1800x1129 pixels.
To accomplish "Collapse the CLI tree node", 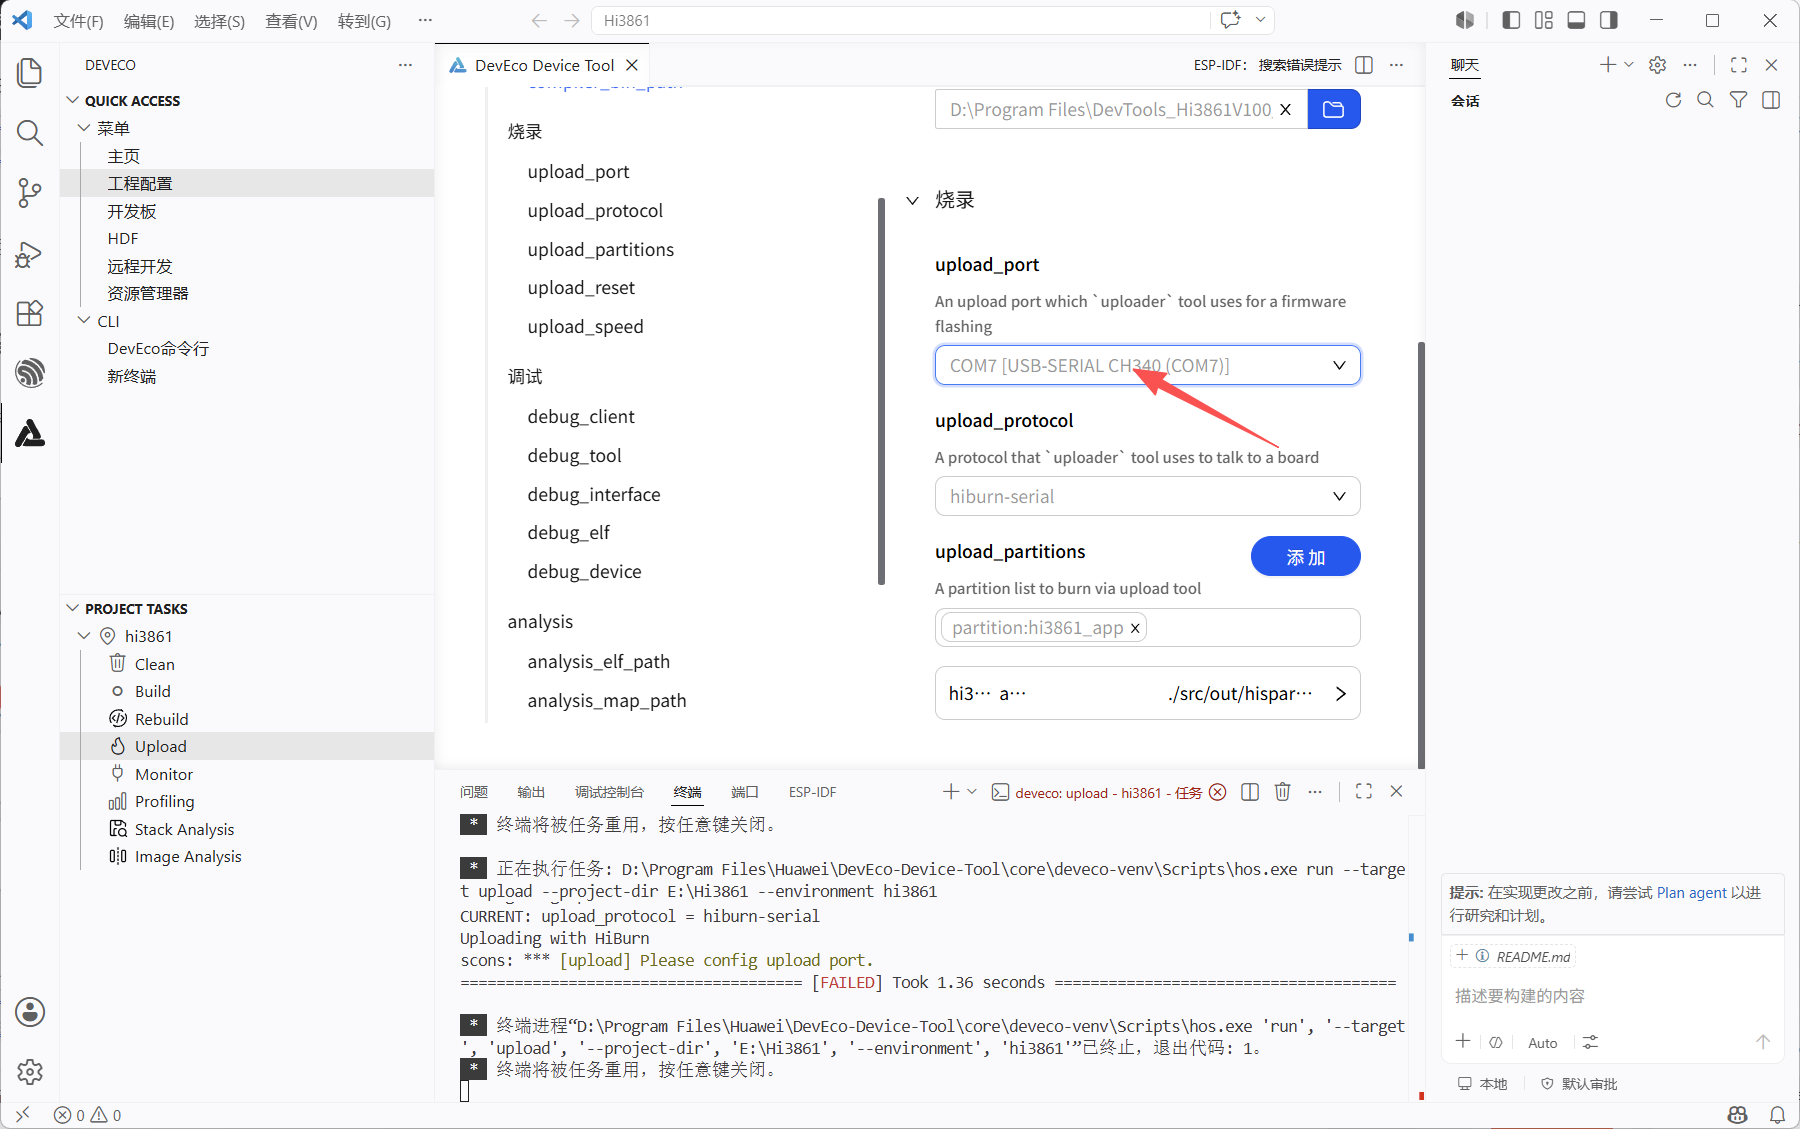I will 84,321.
